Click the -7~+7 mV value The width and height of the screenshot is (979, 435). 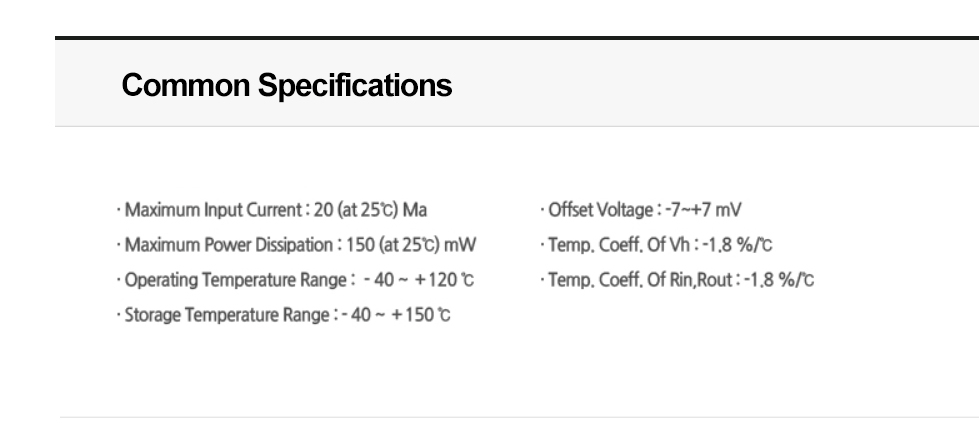coord(703,210)
